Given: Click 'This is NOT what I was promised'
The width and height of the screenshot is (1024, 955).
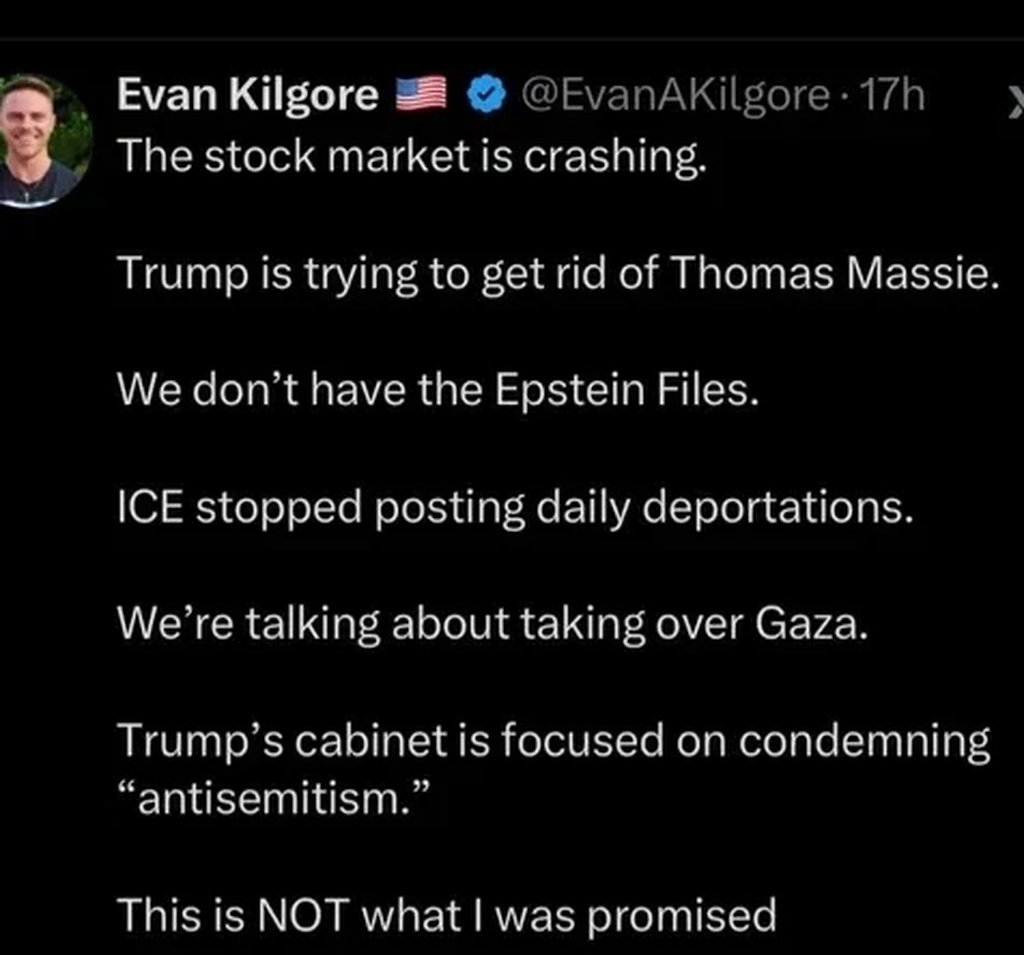Looking at the screenshot, I should 446,916.
